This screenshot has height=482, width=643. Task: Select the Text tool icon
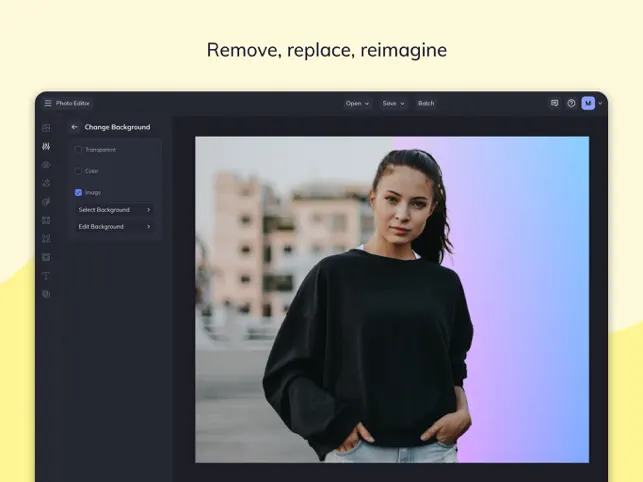point(46,276)
